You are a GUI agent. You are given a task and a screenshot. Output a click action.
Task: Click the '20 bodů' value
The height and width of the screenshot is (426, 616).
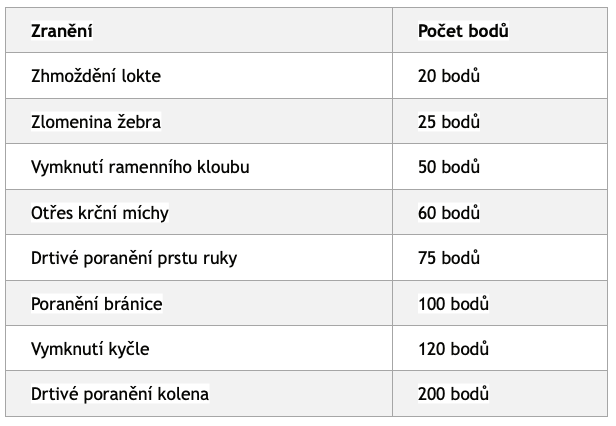[x=449, y=76]
